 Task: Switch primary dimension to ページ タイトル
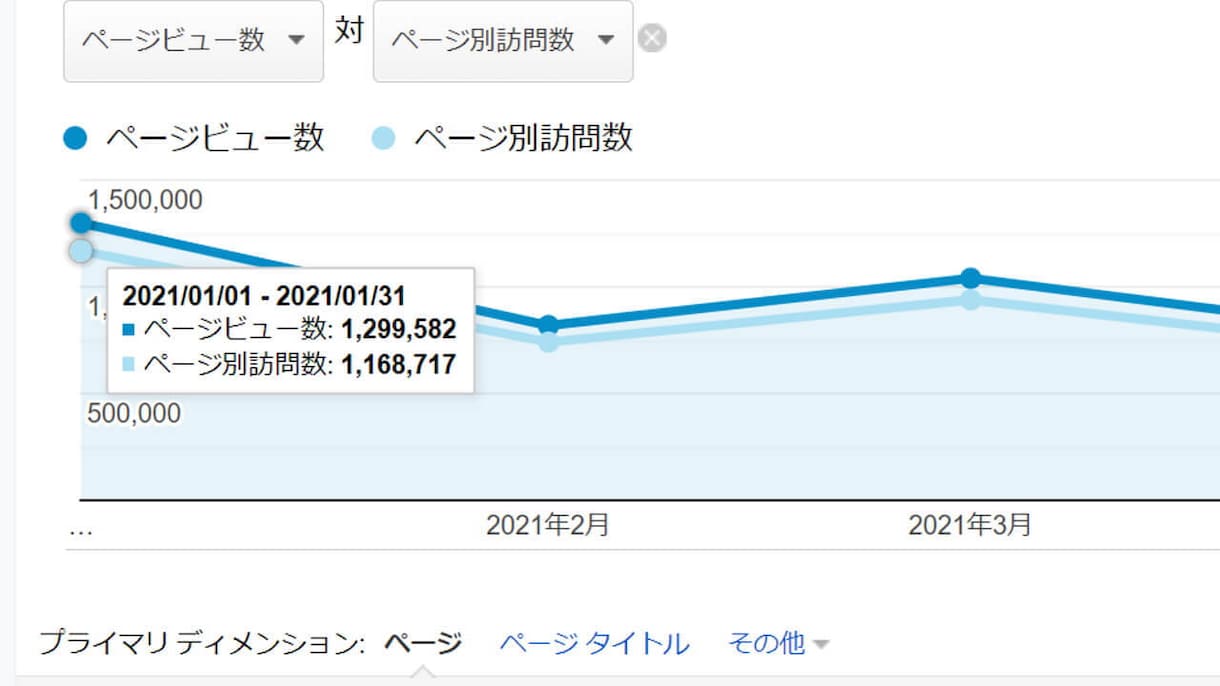[x=595, y=643]
